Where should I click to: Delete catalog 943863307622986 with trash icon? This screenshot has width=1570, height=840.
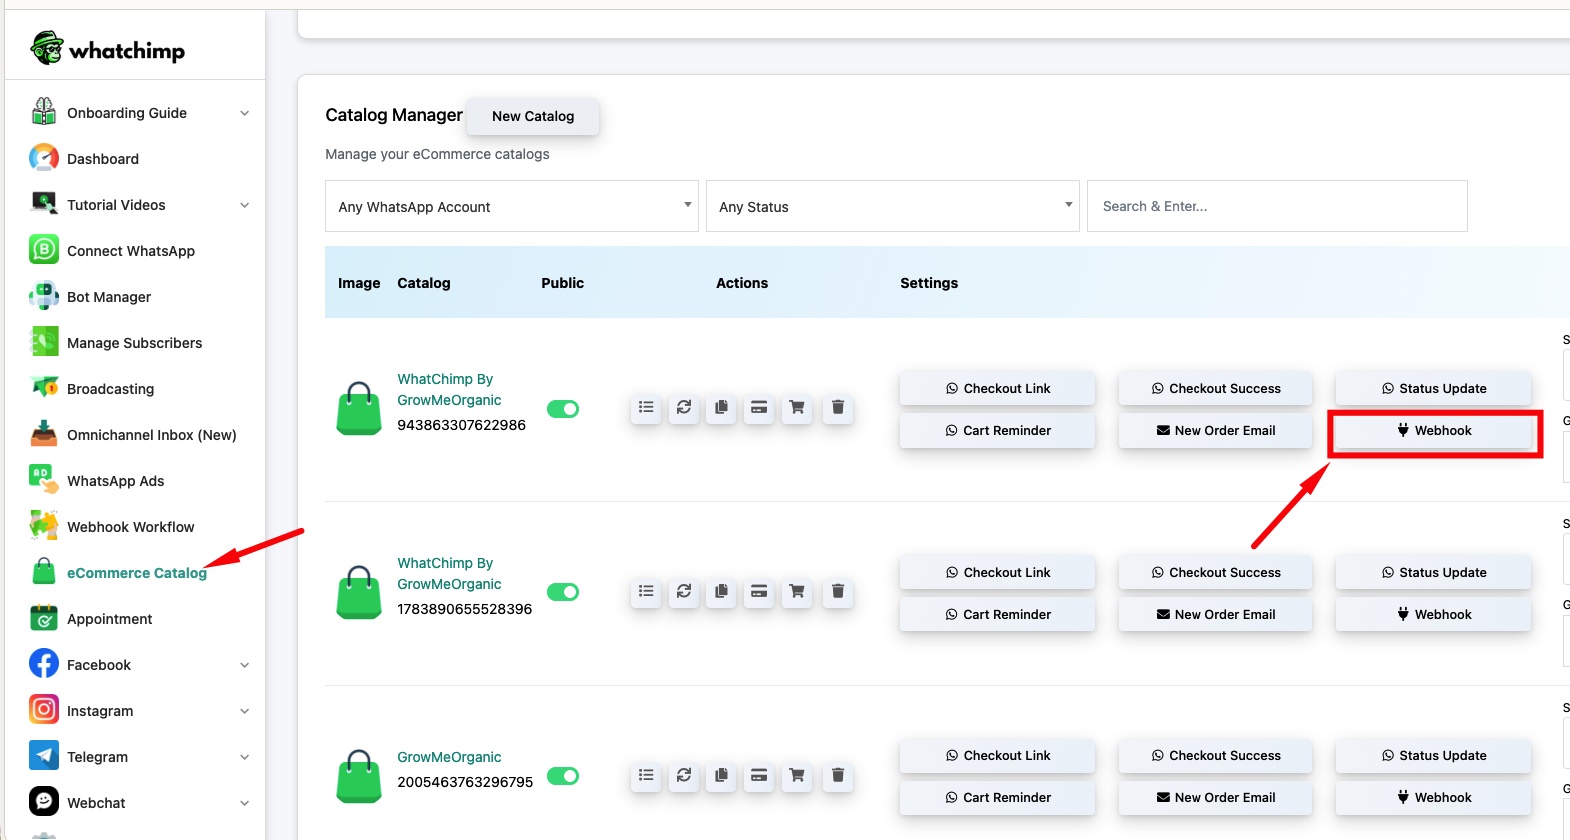click(x=838, y=408)
